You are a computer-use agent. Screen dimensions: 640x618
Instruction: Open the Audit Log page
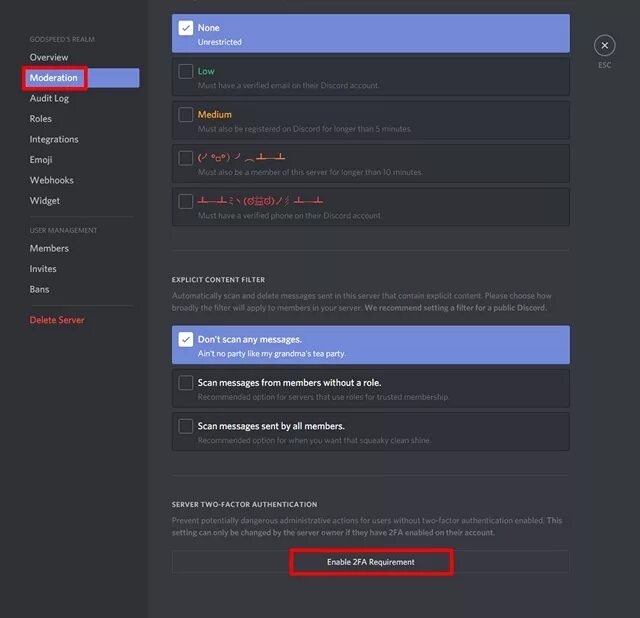click(x=49, y=98)
